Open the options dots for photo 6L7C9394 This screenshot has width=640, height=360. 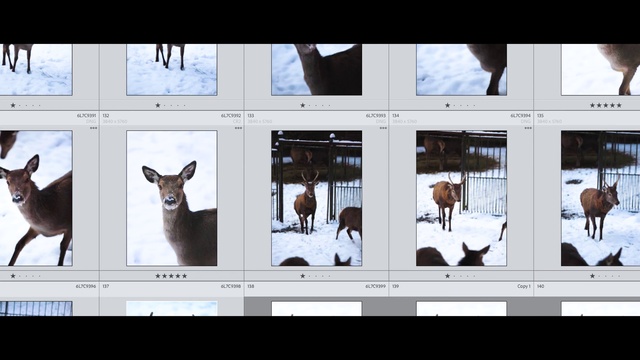[x=528, y=128]
